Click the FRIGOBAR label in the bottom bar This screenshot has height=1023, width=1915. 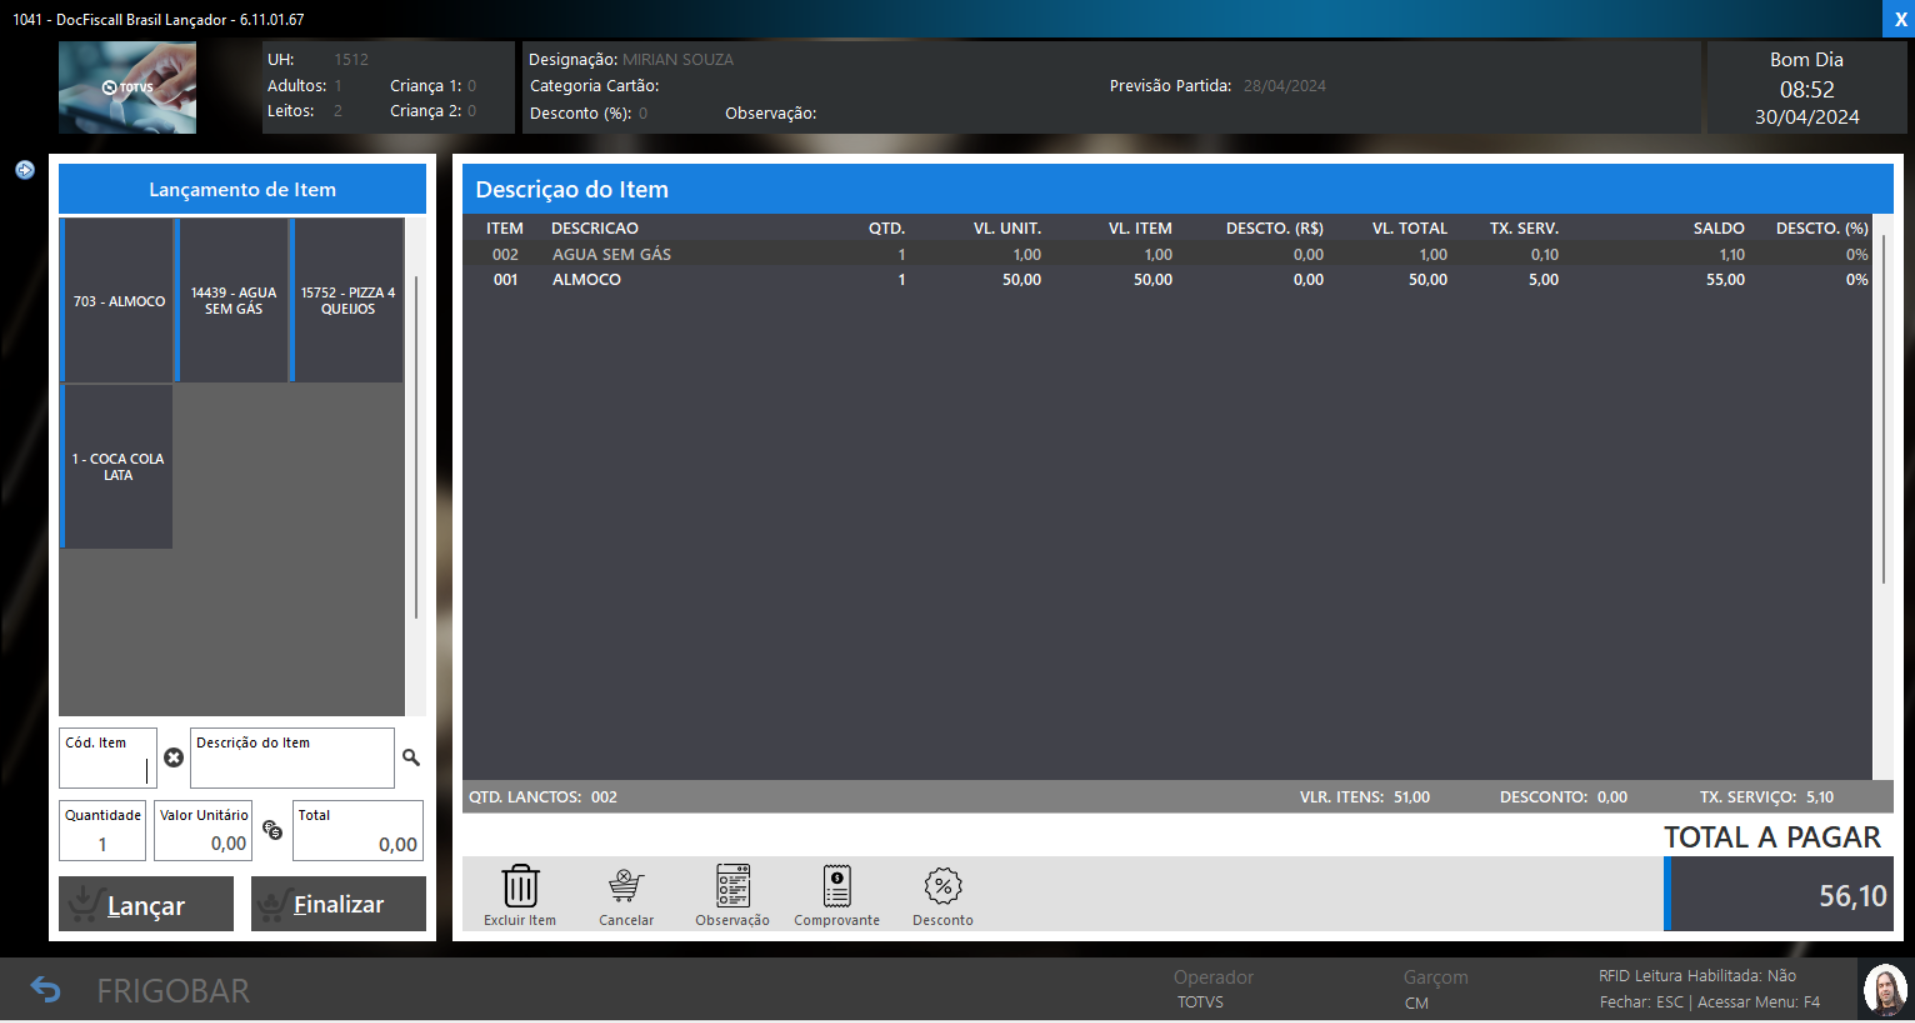click(173, 991)
